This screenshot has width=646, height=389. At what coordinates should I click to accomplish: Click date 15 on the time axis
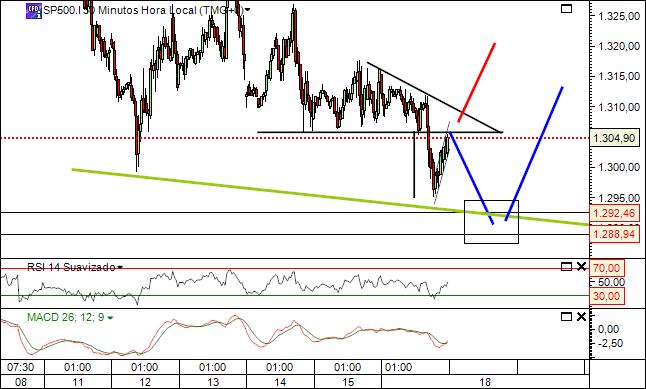click(348, 382)
